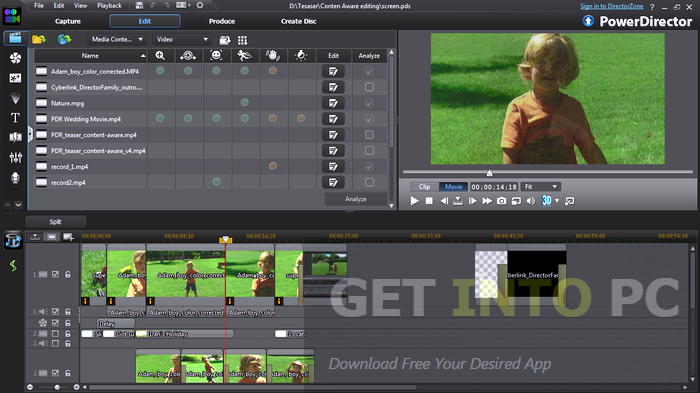This screenshot has width=700, height=393.
Task: Select Clip preview mode button
Action: [425, 187]
